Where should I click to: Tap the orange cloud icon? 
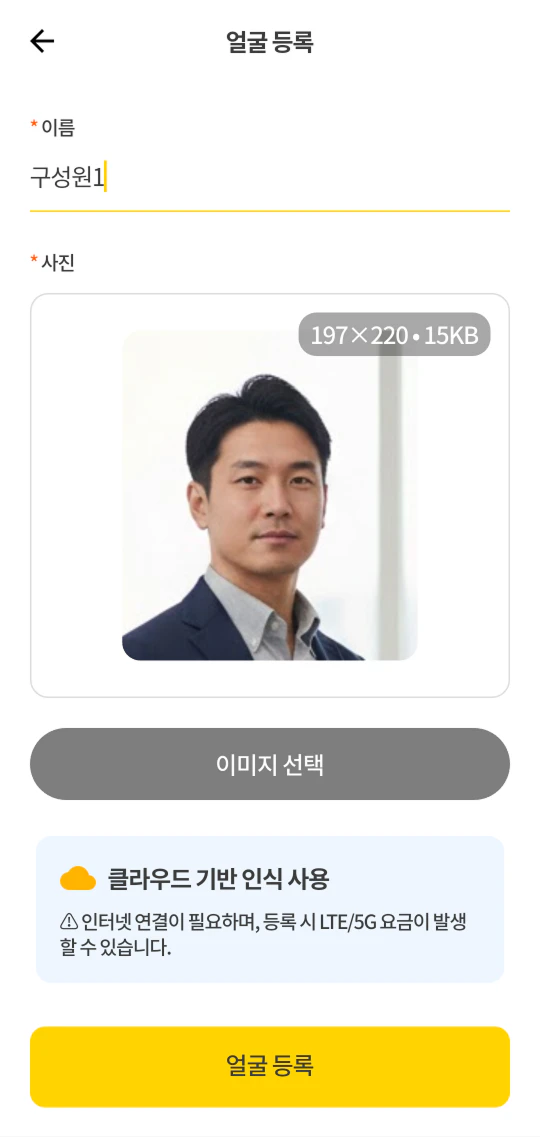tap(78, 879)
